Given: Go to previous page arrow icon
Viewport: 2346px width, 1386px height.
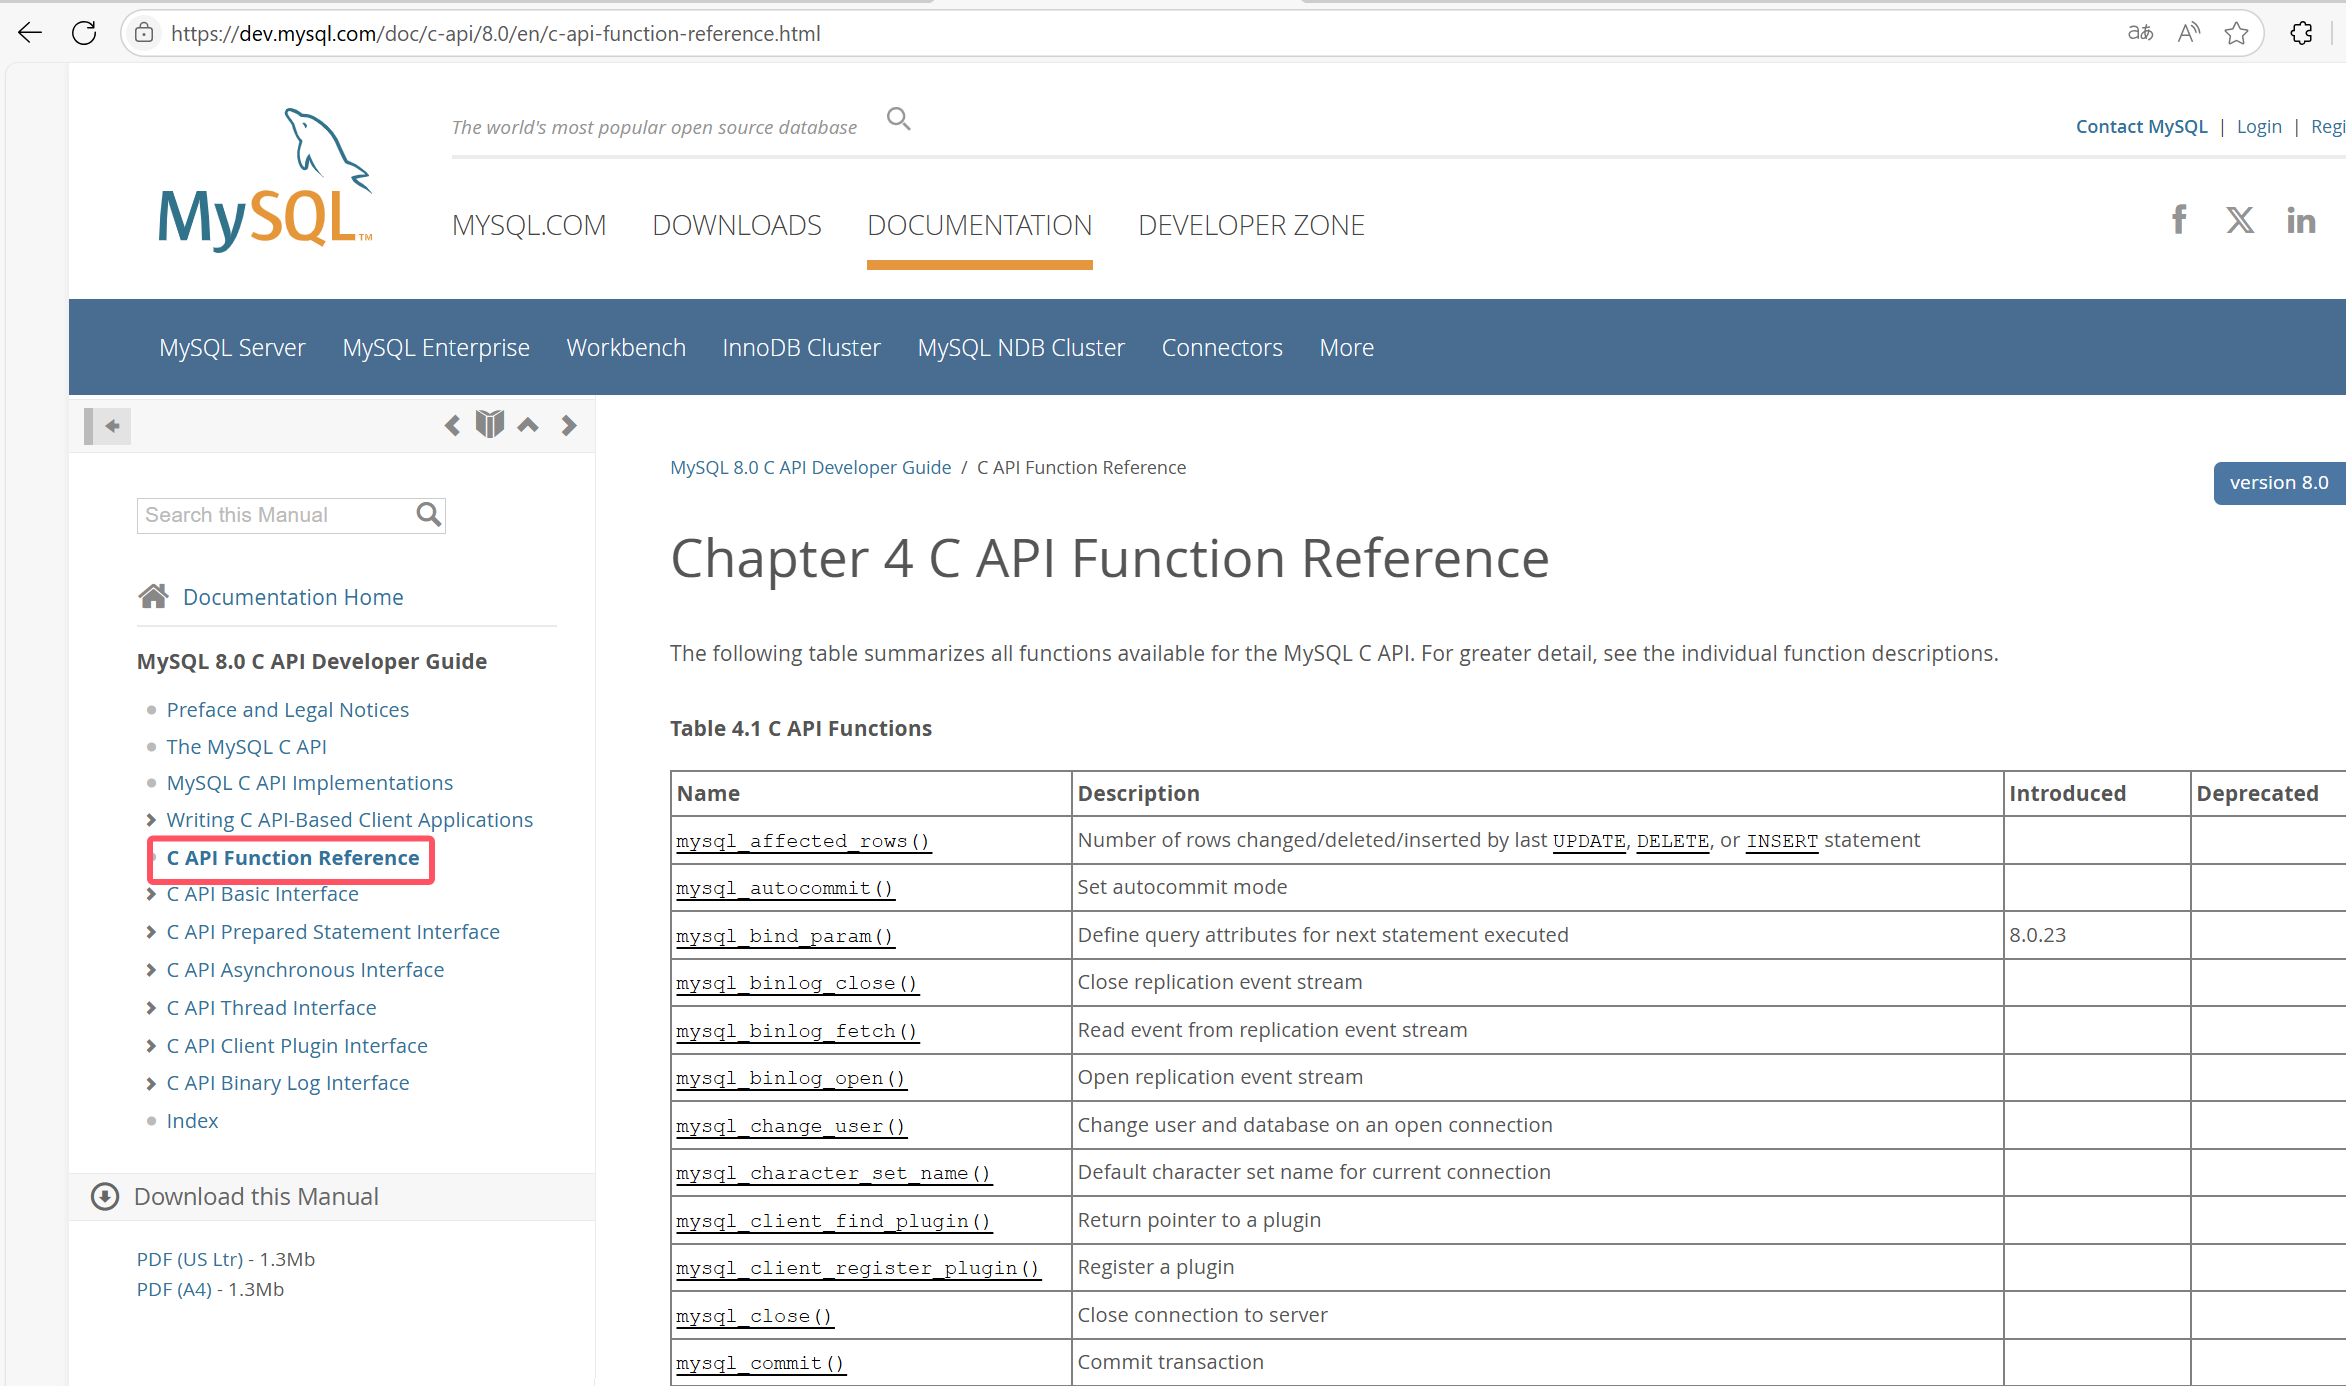Looking at the screenshot, I should tap(452, 424).
